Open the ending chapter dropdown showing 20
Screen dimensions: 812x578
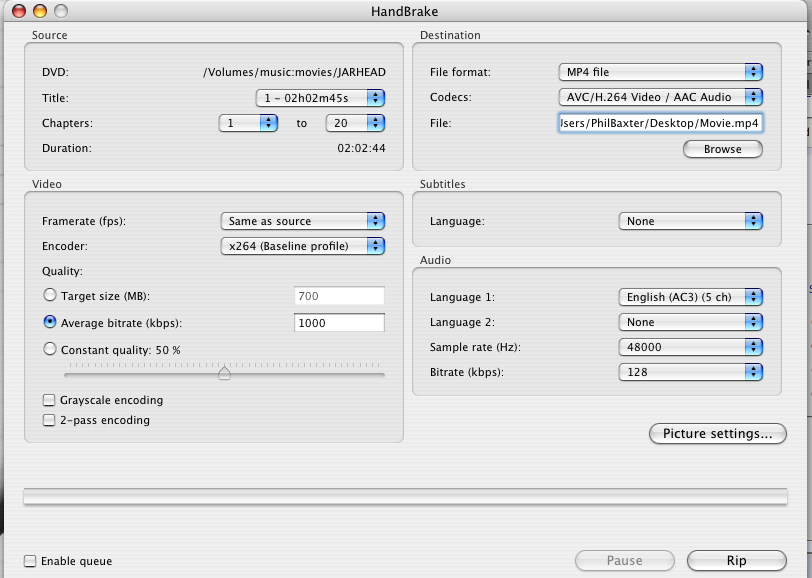pos(355,123)
